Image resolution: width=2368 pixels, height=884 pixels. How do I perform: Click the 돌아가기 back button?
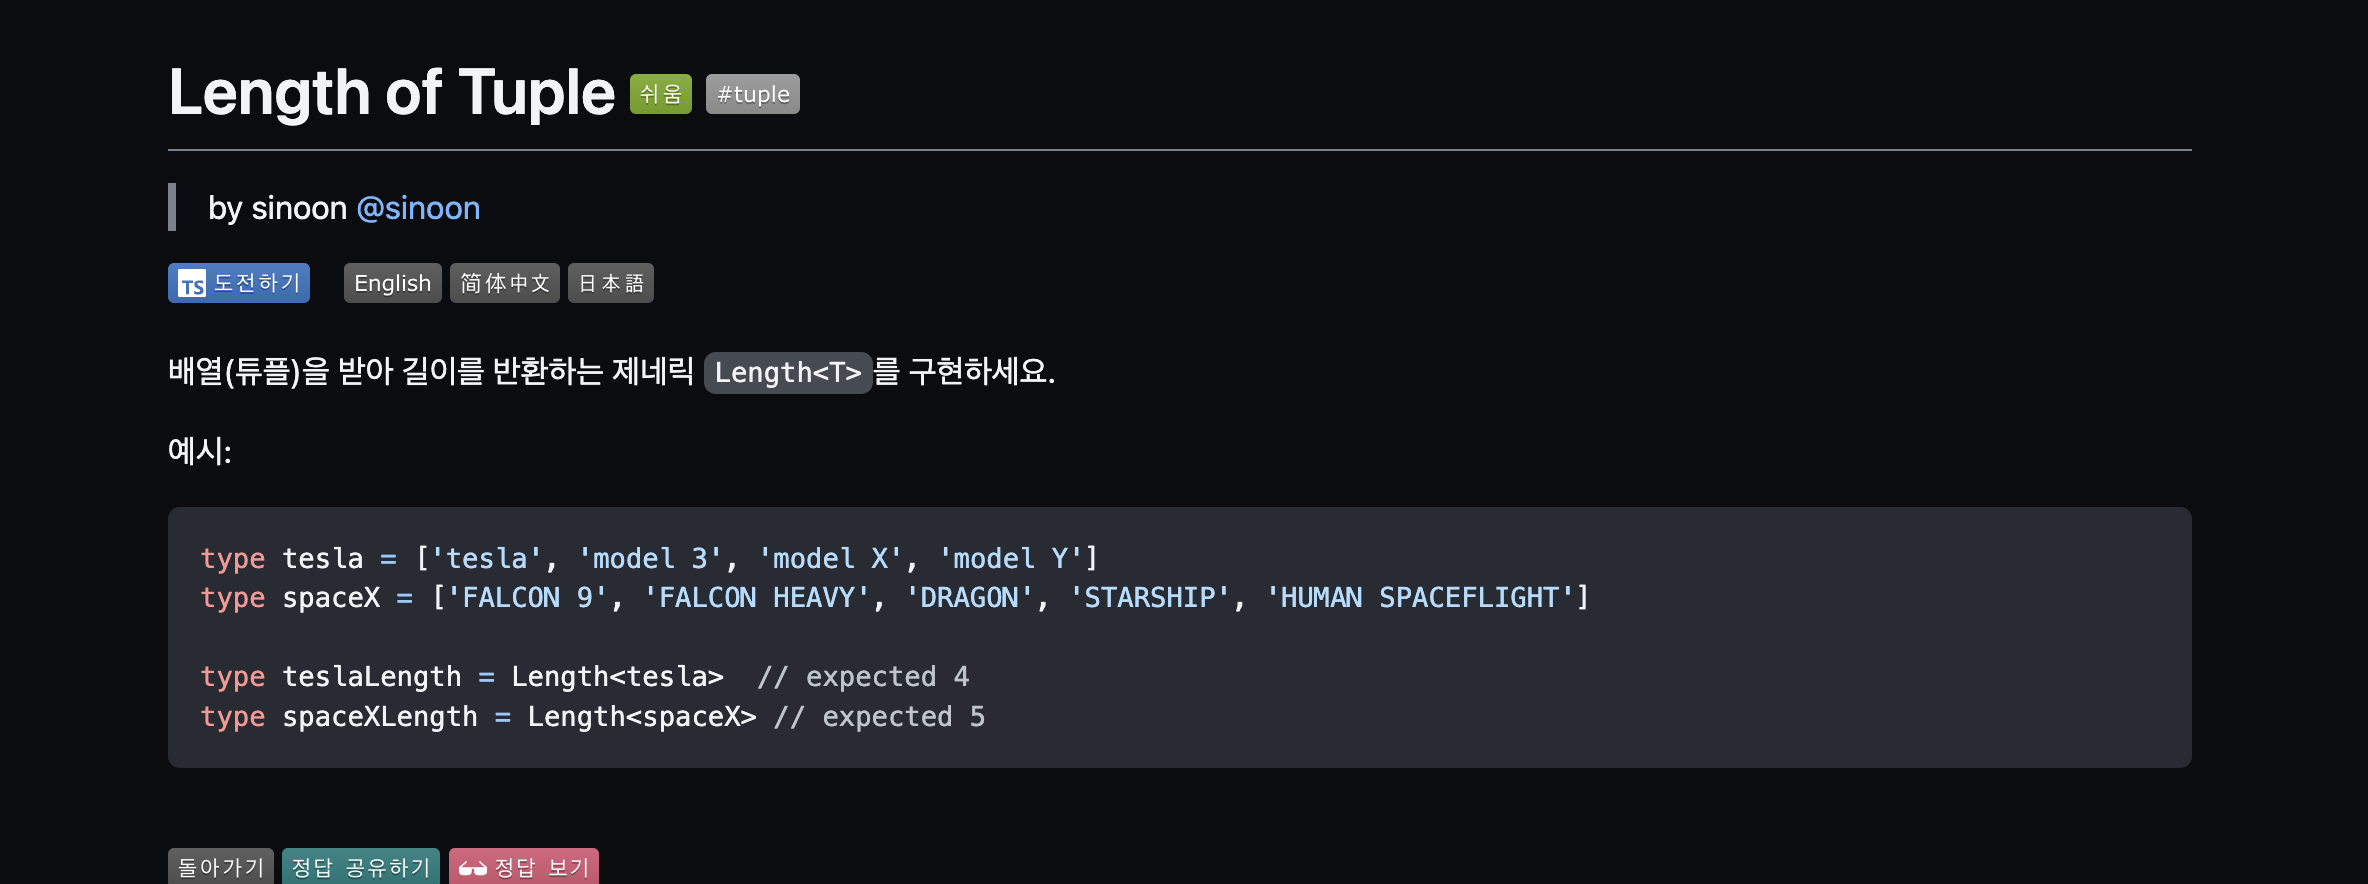[x=220, y=866]
